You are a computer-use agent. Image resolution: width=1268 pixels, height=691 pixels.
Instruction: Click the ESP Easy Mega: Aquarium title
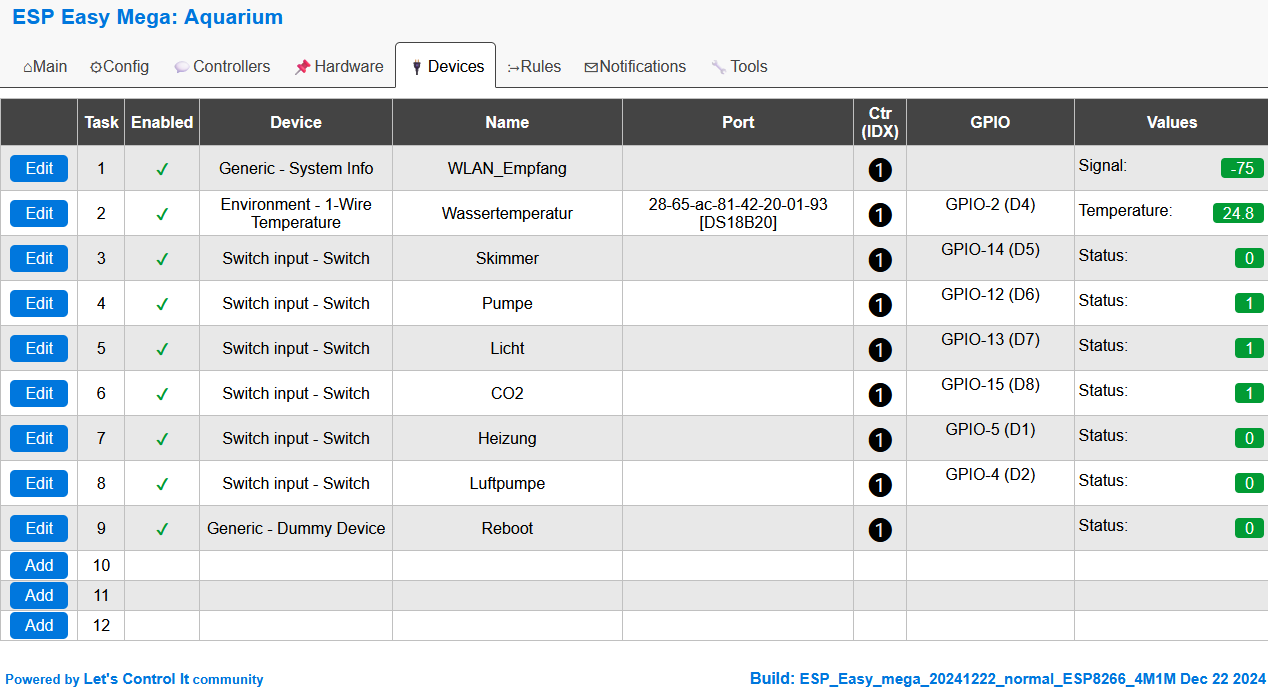pos(147,17)
